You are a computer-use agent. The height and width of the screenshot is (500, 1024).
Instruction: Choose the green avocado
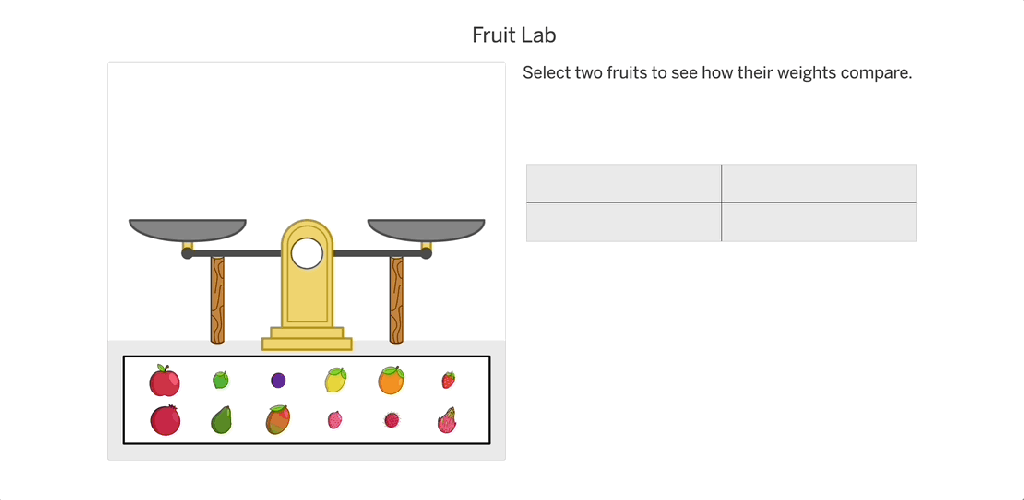[221, 420]
